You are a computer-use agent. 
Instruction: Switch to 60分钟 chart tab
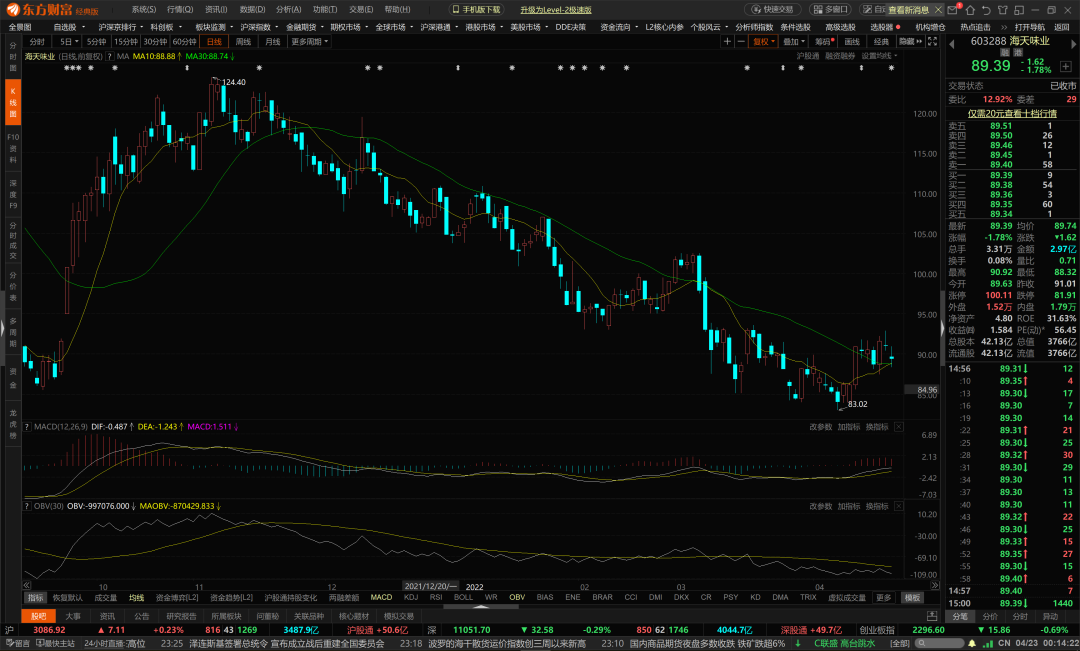pos(185,41)
